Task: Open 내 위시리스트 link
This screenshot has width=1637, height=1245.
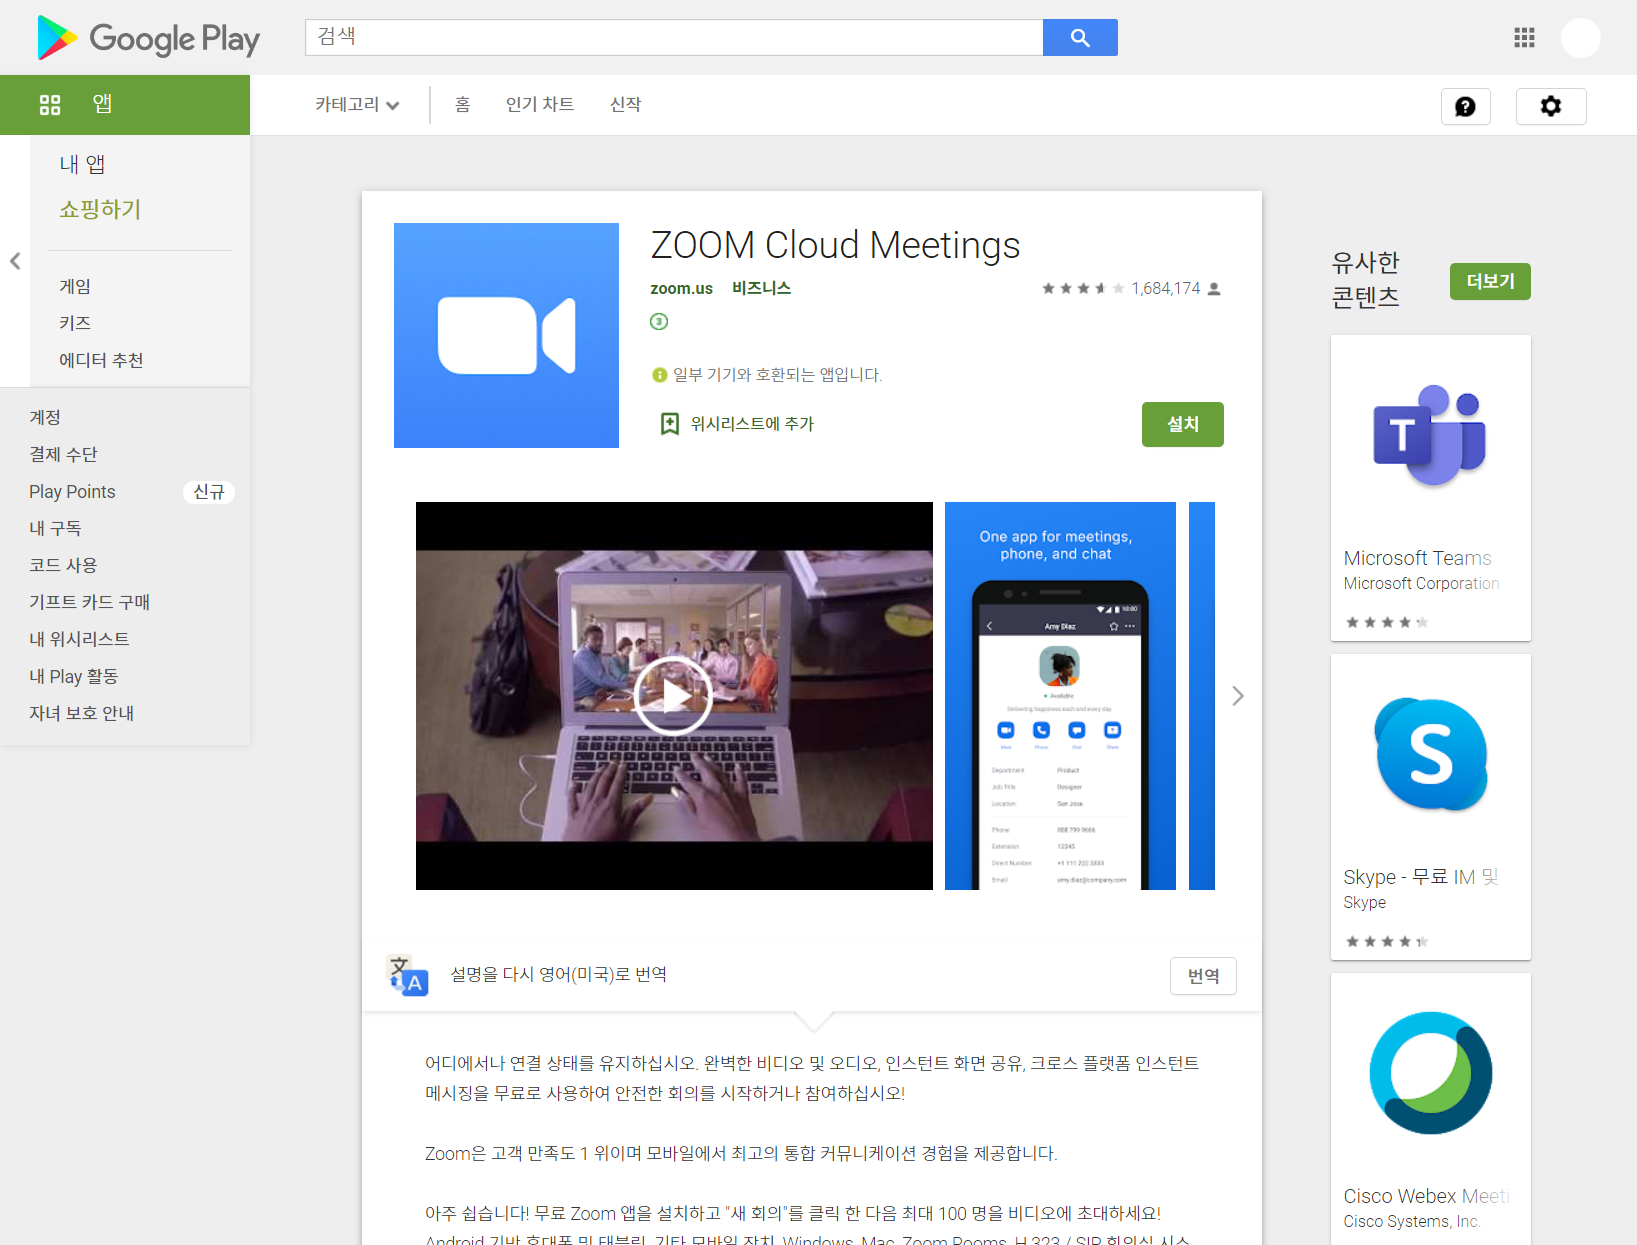Action: (79, 639)
